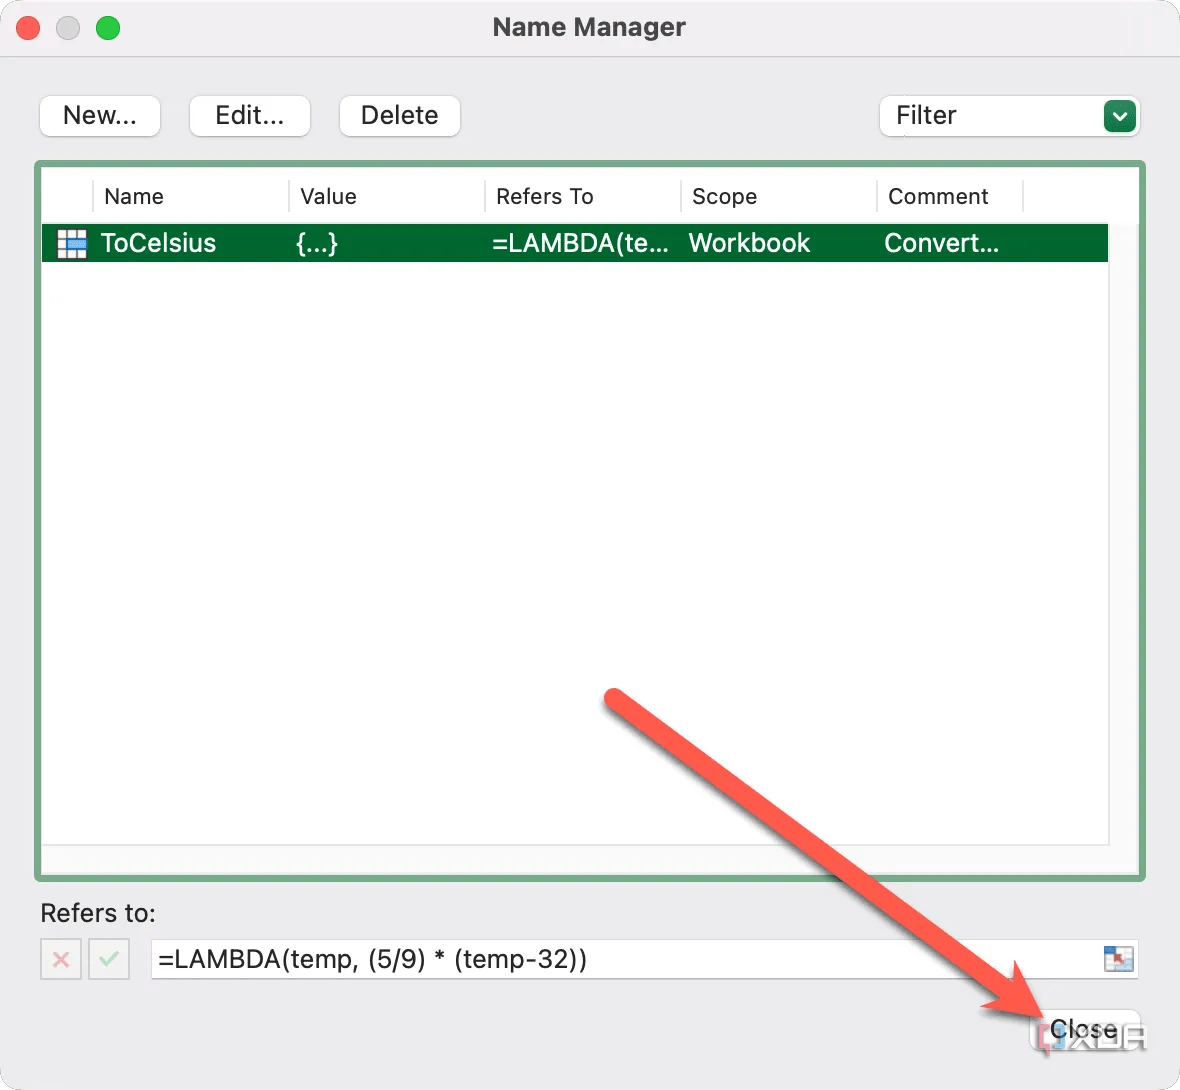Delete the selected name

(x=399, y=116)
